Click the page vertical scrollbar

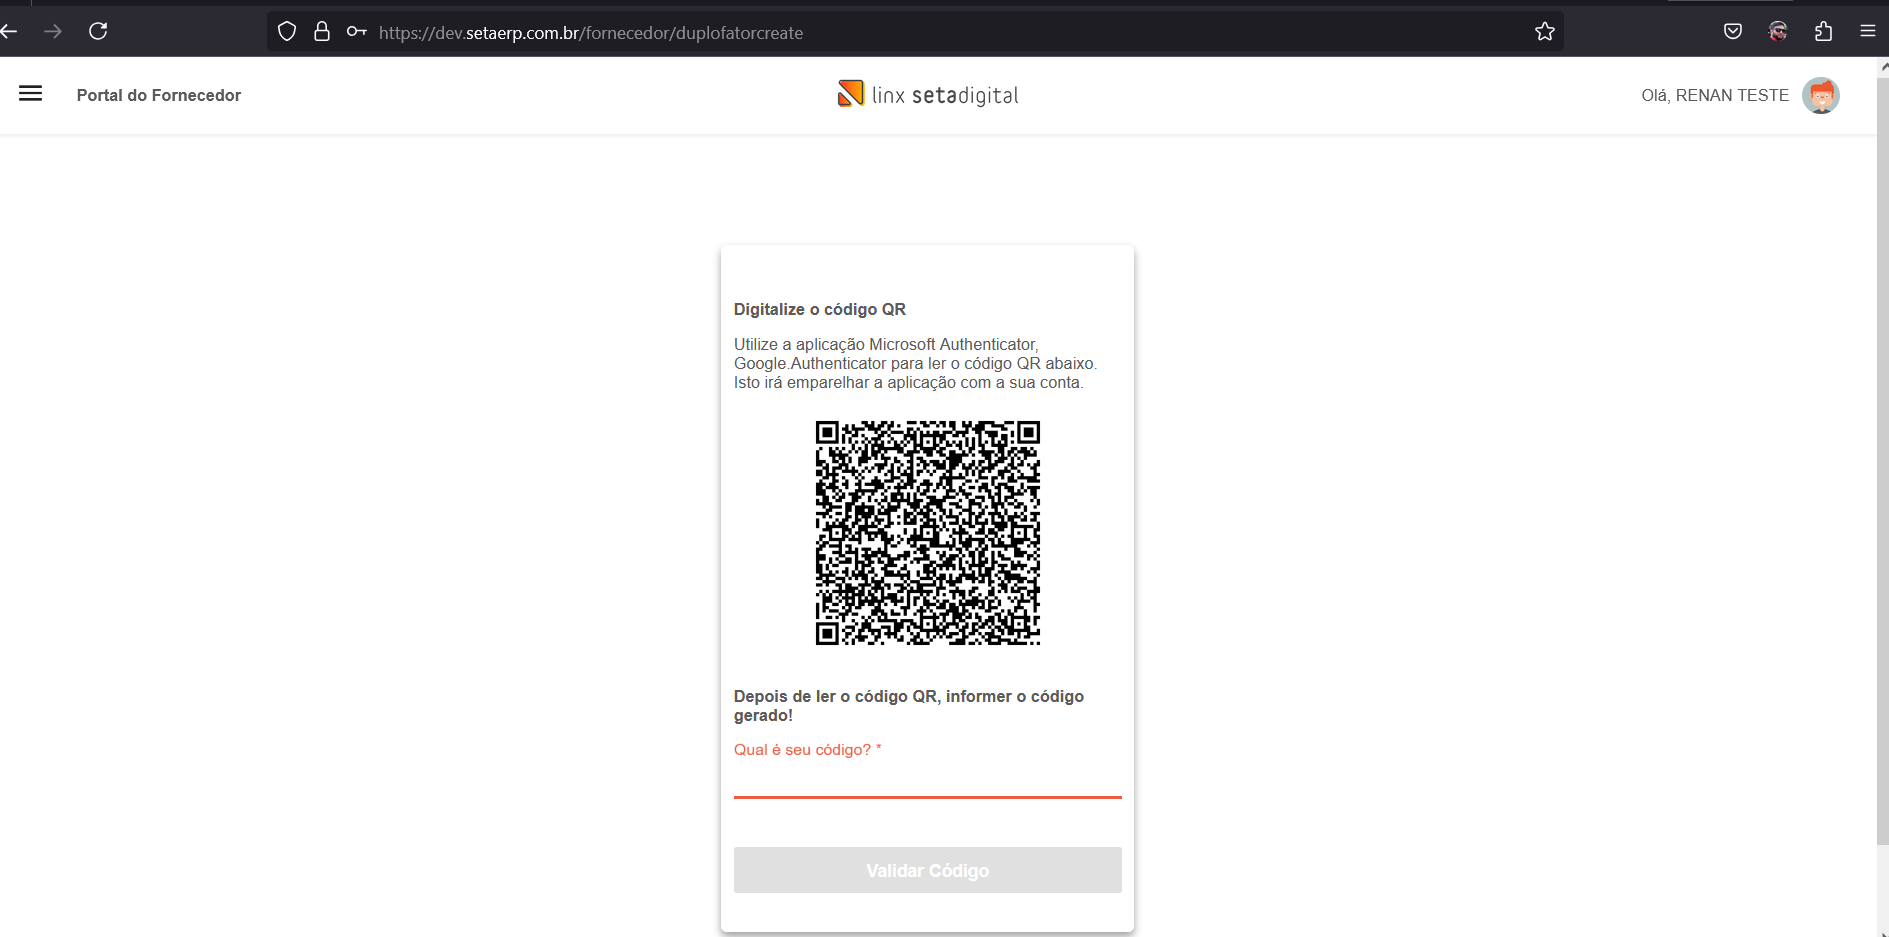[1882, 460]
